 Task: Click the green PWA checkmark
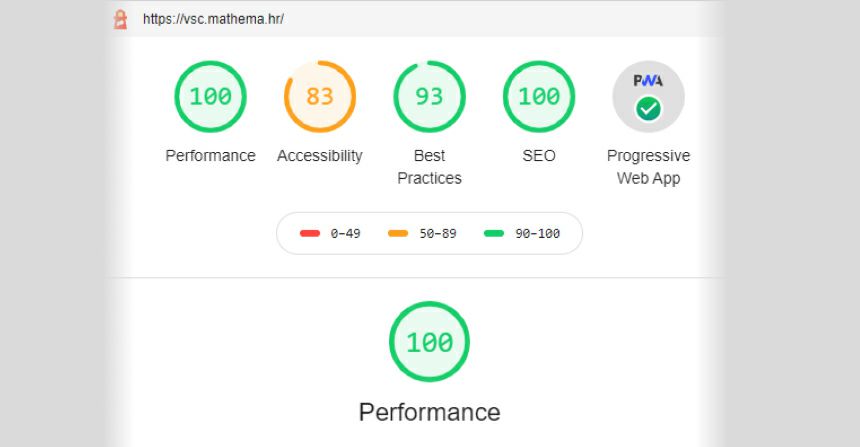point(648,109)
